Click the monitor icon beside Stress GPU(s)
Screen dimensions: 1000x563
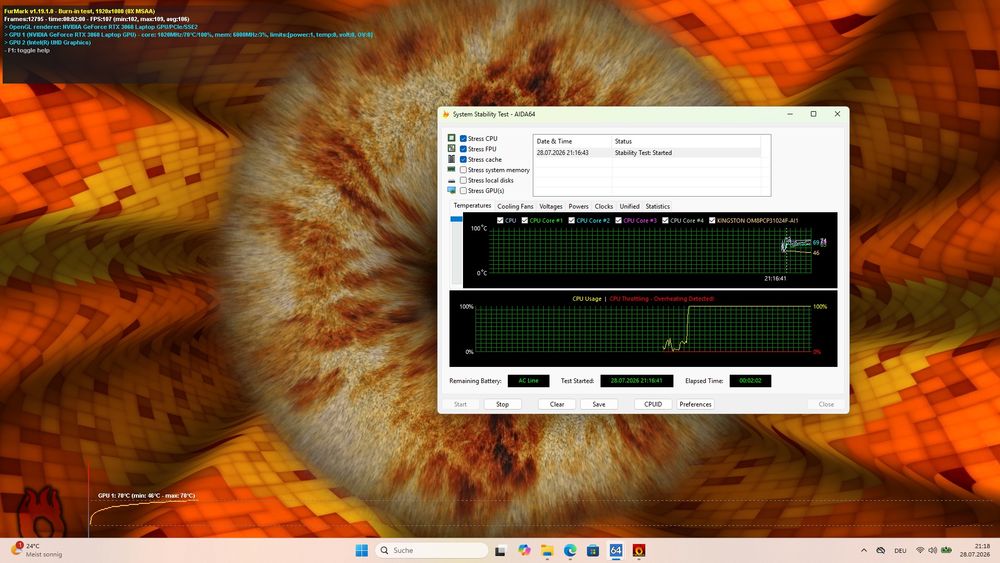[x=452, y=190]
